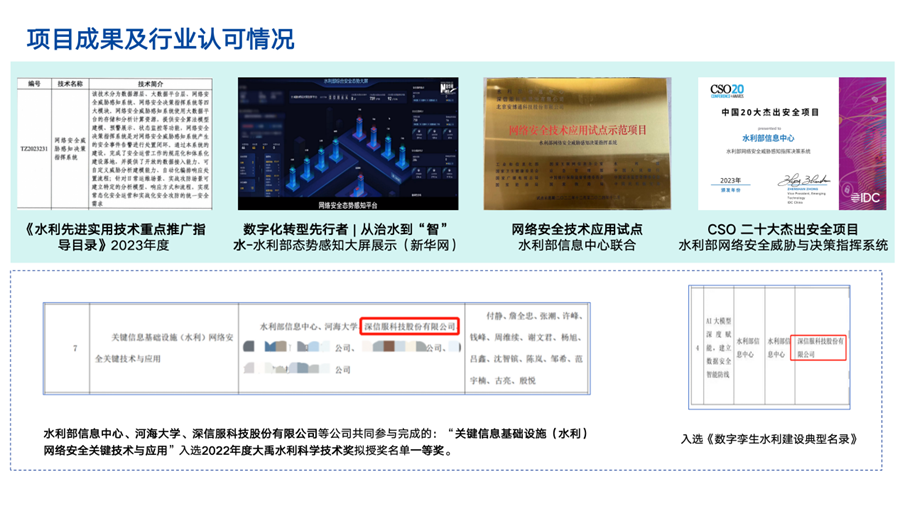Click the TZ2023231 code in the document table
This screenshot has height=506, width=900.
[x=36, y=146]
